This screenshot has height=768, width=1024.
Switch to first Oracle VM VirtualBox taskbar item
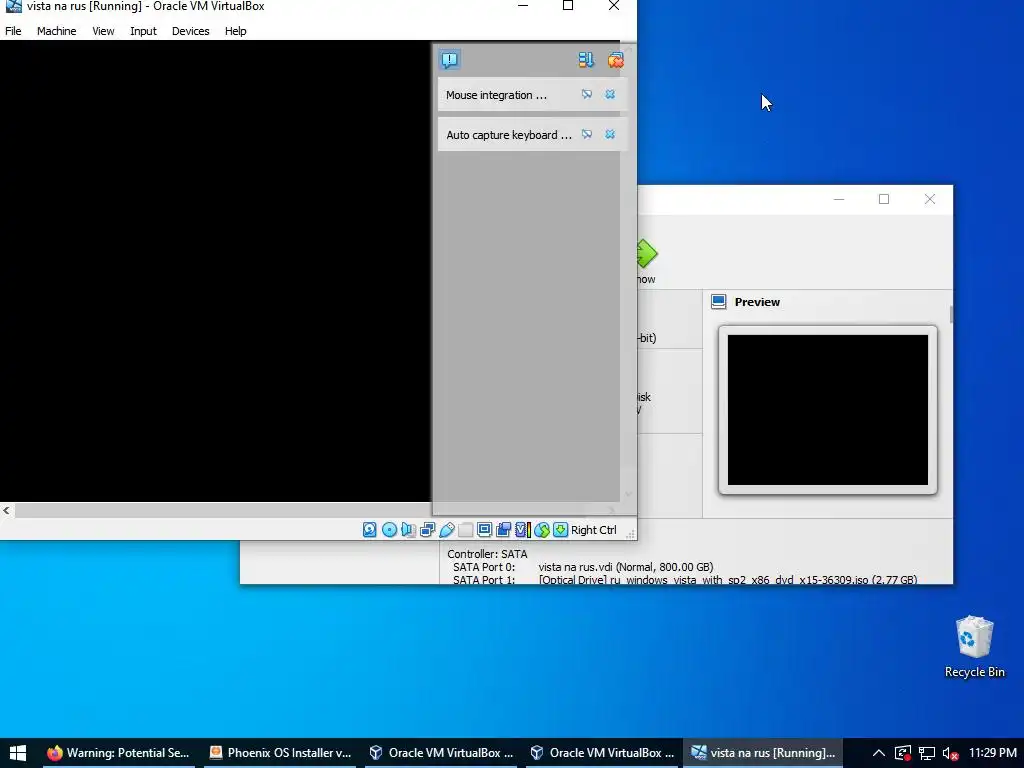click(441, 753)
